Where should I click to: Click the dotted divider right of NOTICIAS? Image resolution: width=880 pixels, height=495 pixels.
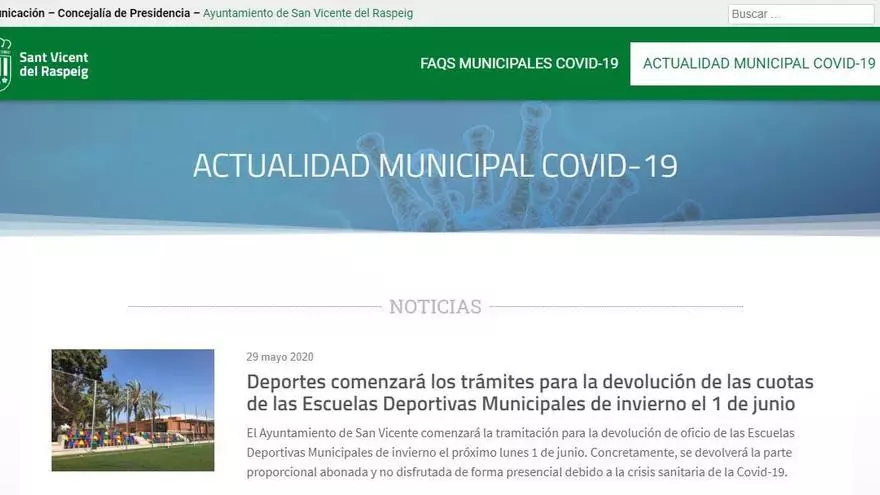click(x=616, y=306)
